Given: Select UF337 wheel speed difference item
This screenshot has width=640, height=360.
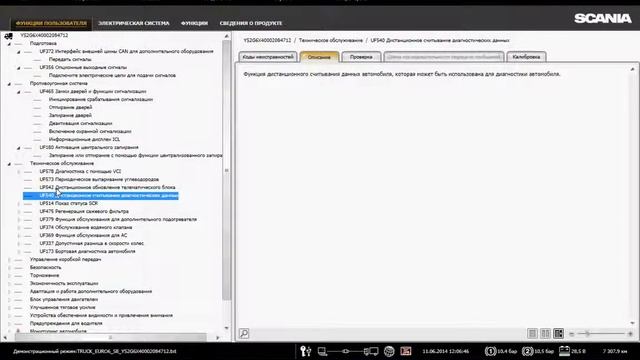Looking at the screenshot, I should 92,243.
